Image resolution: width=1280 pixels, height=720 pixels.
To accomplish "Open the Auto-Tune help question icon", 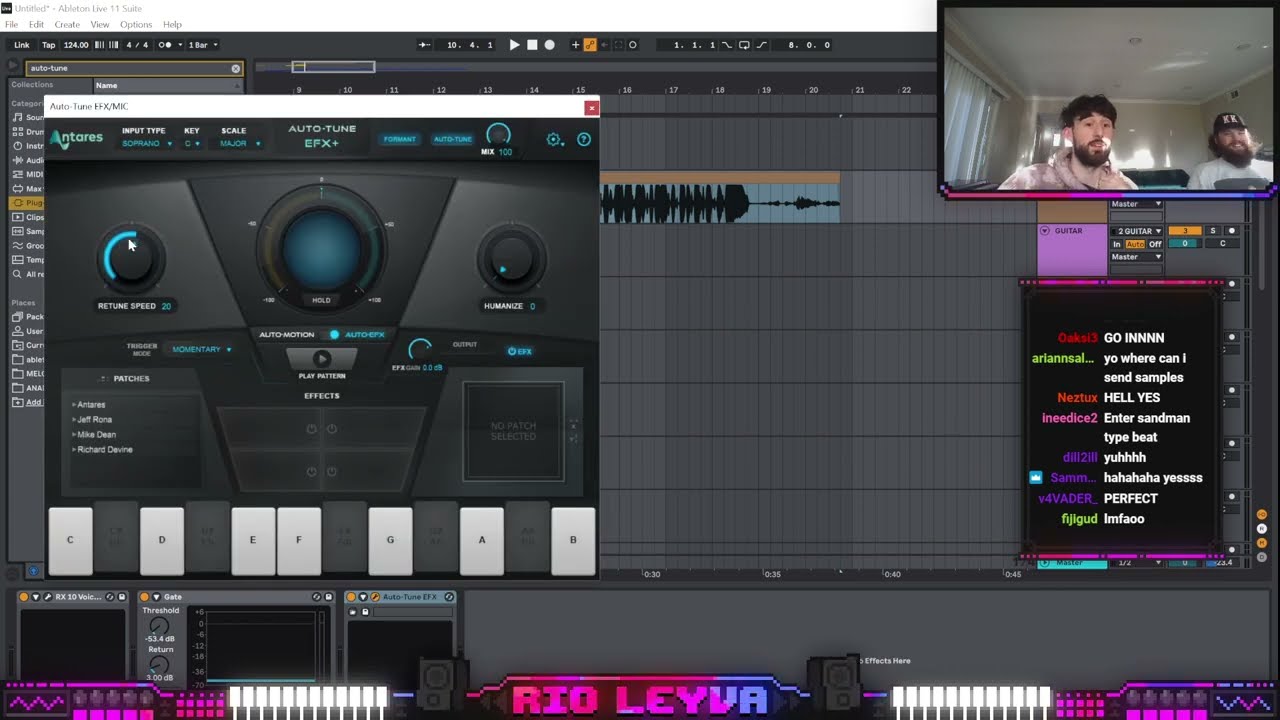I will [584, 139].
